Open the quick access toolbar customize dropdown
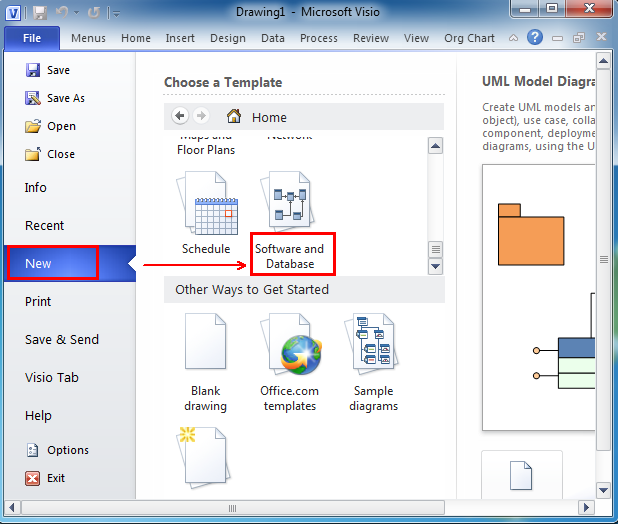Screen dimensions: 618x524 [x=117, y=14]
